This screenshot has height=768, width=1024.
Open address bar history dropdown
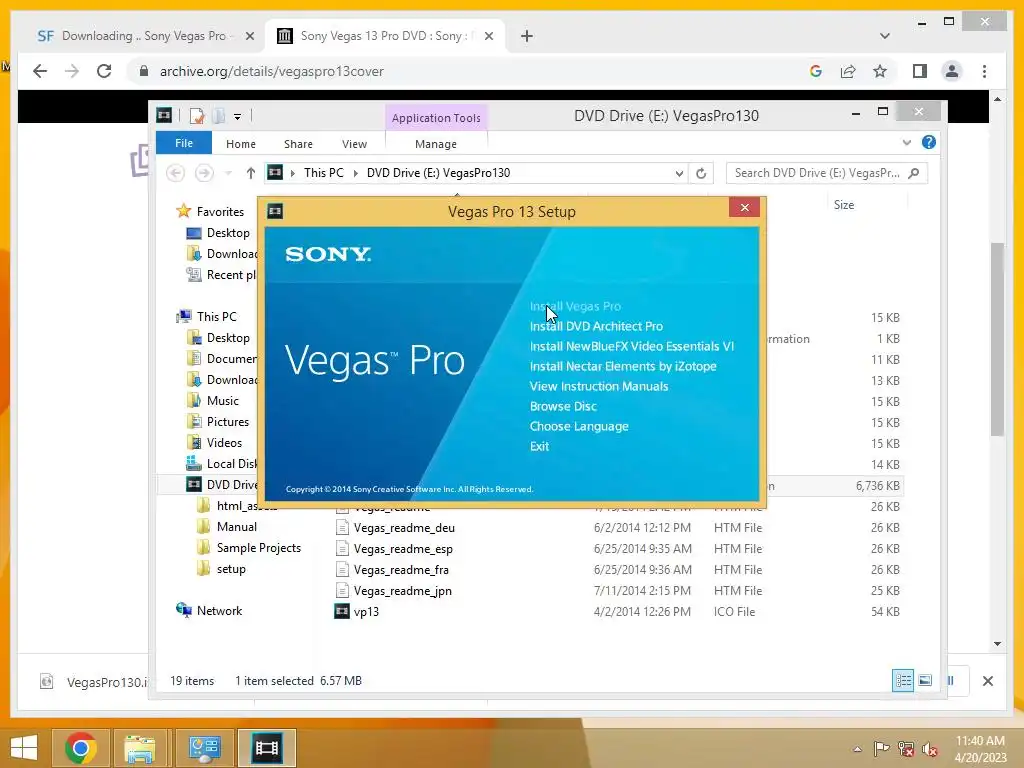(x=679, y=173)
